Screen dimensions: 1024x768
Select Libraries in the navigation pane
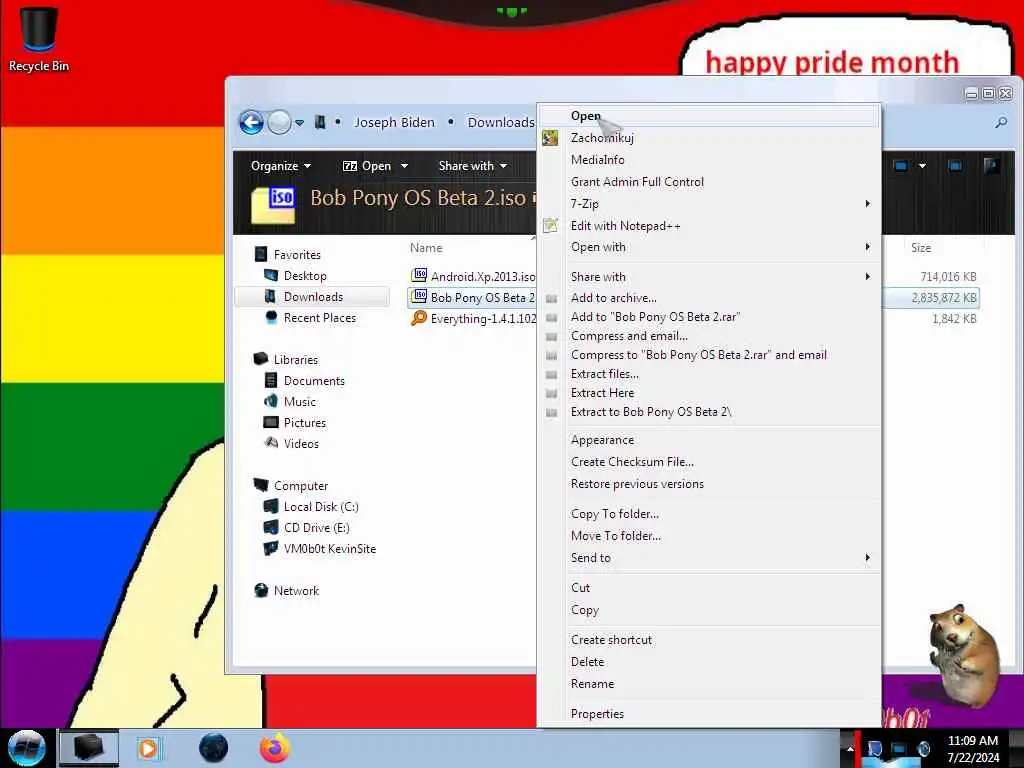[x=295, y=360]
